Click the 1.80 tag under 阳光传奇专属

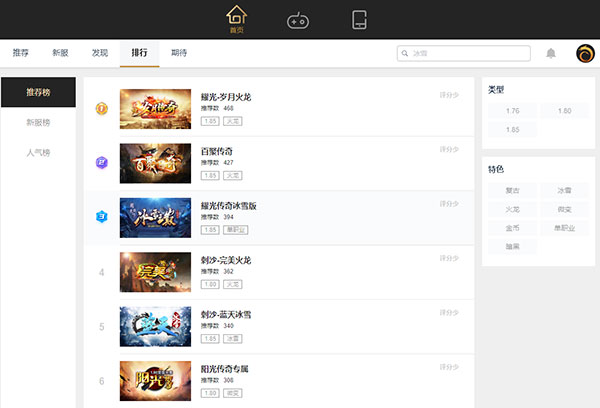click(x=210, y=393)
